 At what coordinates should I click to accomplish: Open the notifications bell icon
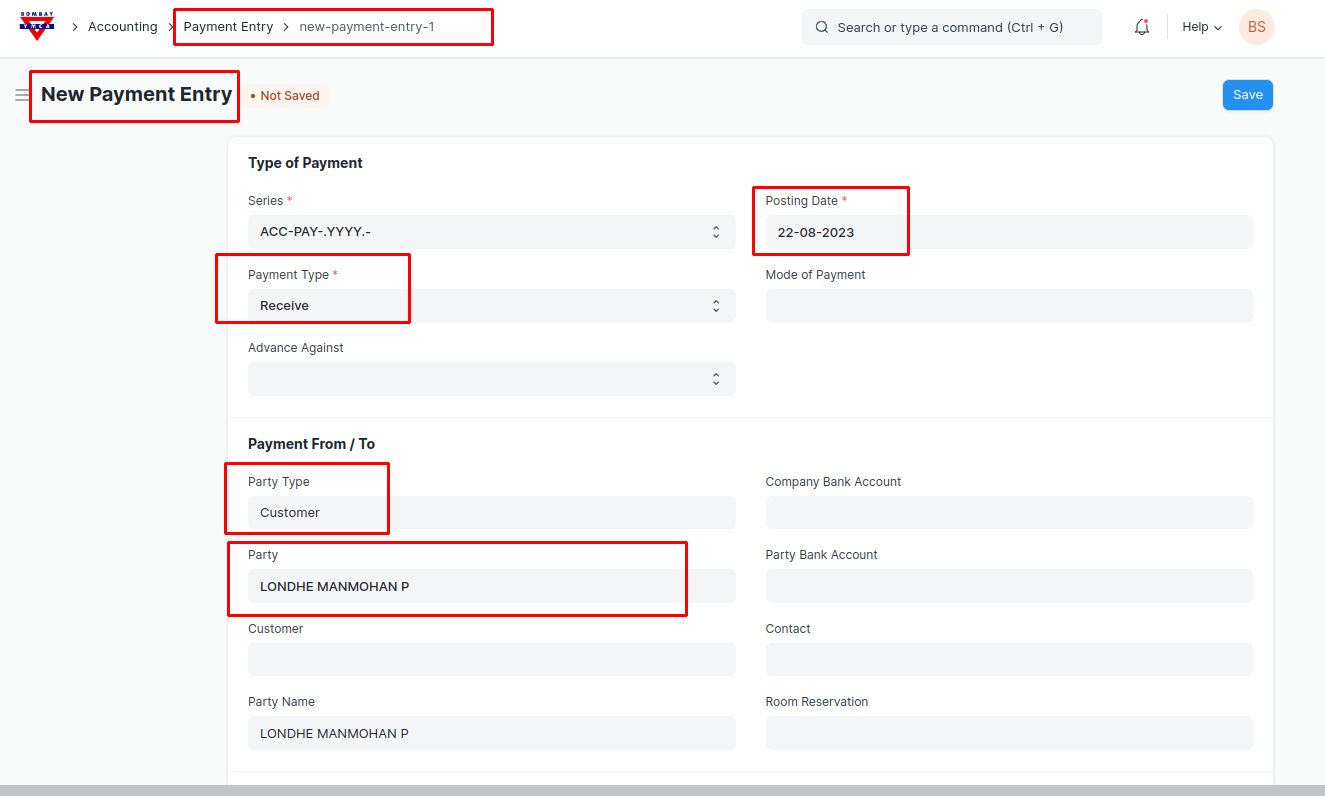click(x=1141, y=27)
